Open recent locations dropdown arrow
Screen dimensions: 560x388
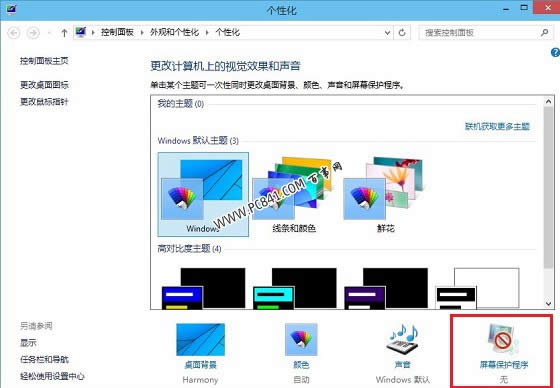[49, 33]
